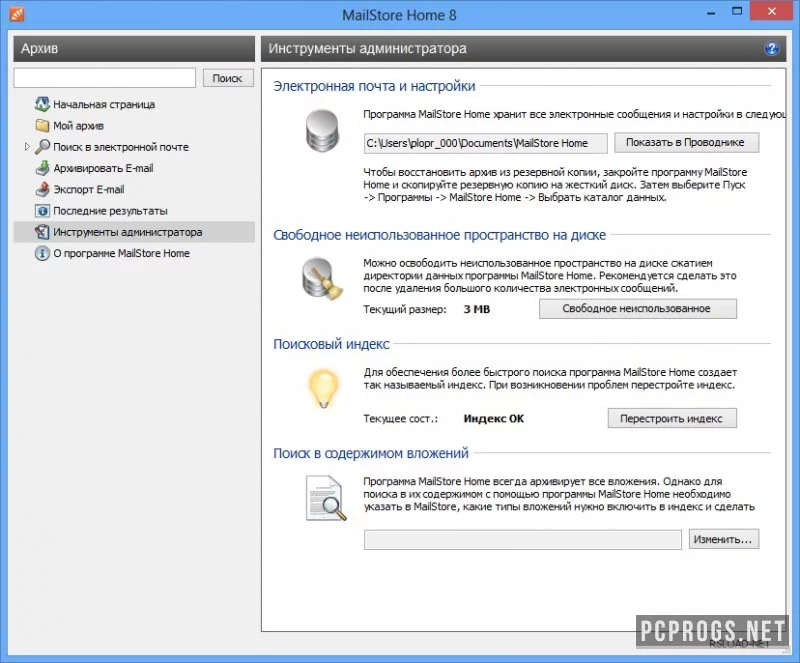Click the Свободное неиспользованное пространство на диске heading
Image resolution: width=800 pixels, height=663 pixels.
click(x=439, y=235)
